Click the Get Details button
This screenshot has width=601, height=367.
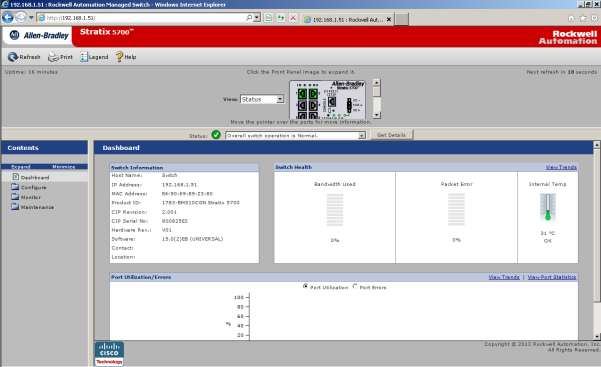coord(391,135)
